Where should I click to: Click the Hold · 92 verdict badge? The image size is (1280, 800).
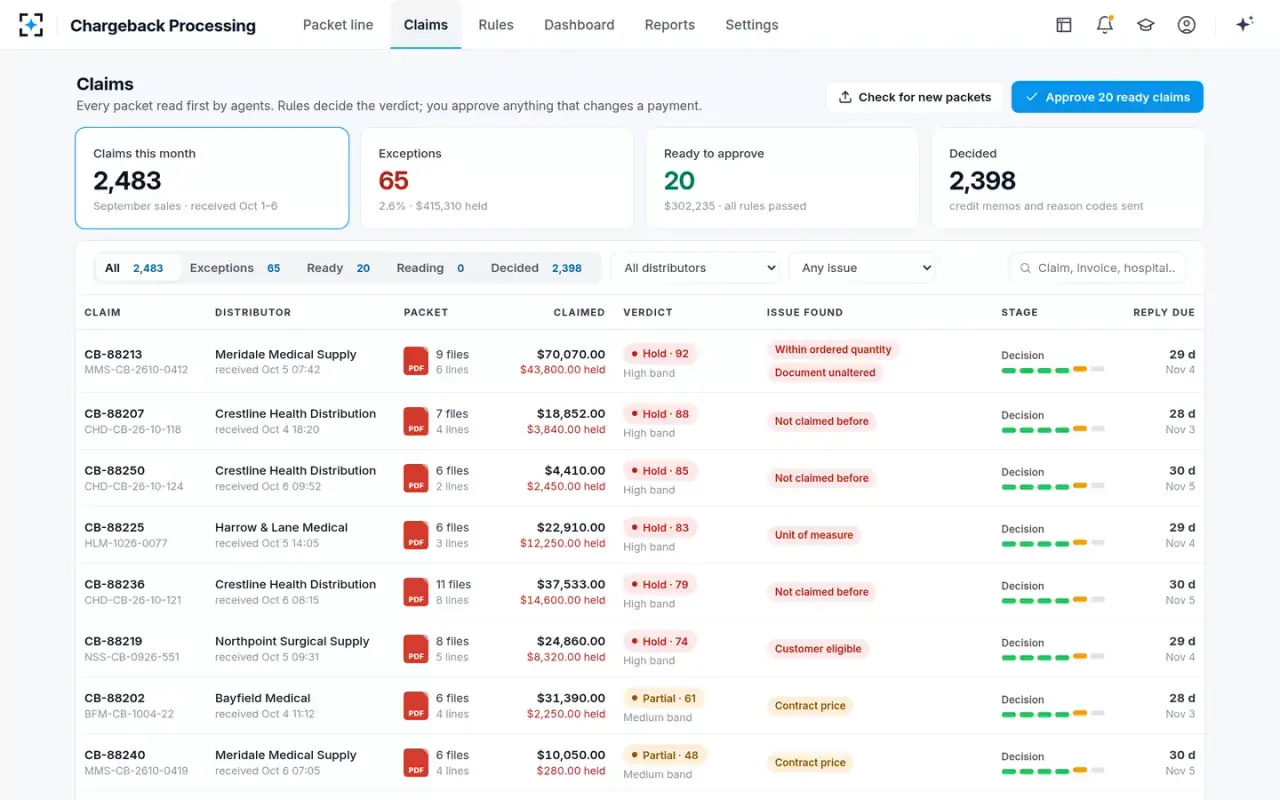[x=660, y=354]
